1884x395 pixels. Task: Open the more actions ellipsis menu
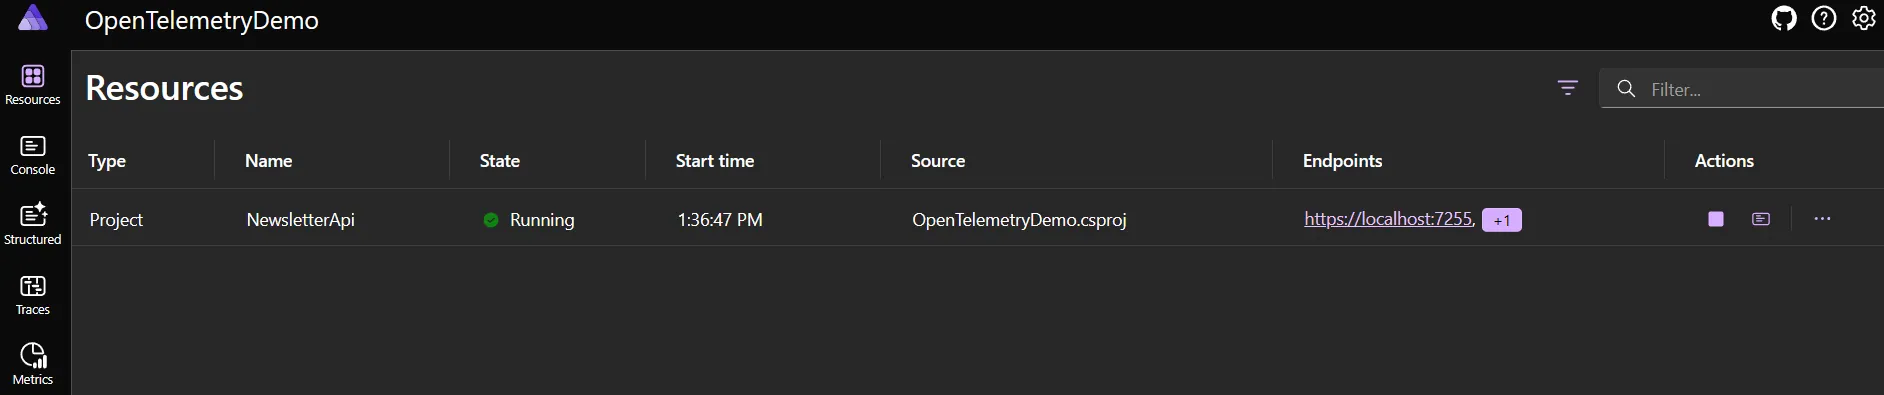click(x=1822, y=219)
